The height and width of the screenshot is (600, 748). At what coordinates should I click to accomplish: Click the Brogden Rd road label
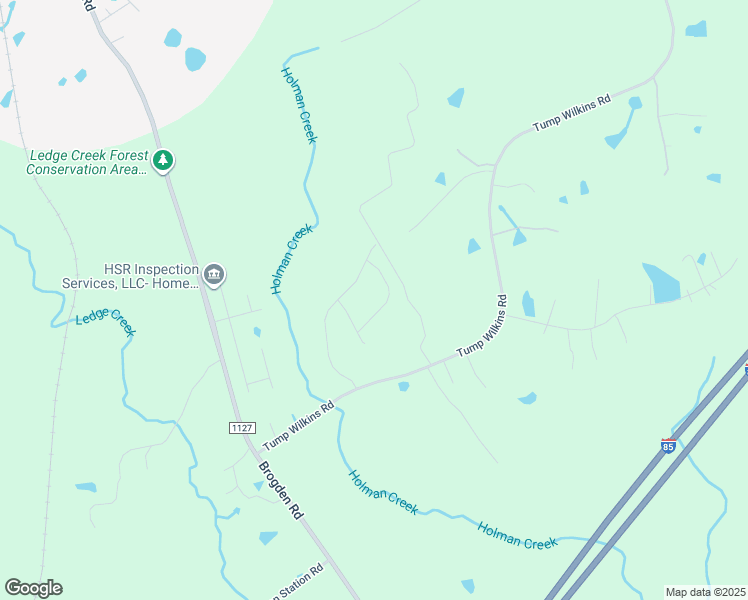point(281,490)
